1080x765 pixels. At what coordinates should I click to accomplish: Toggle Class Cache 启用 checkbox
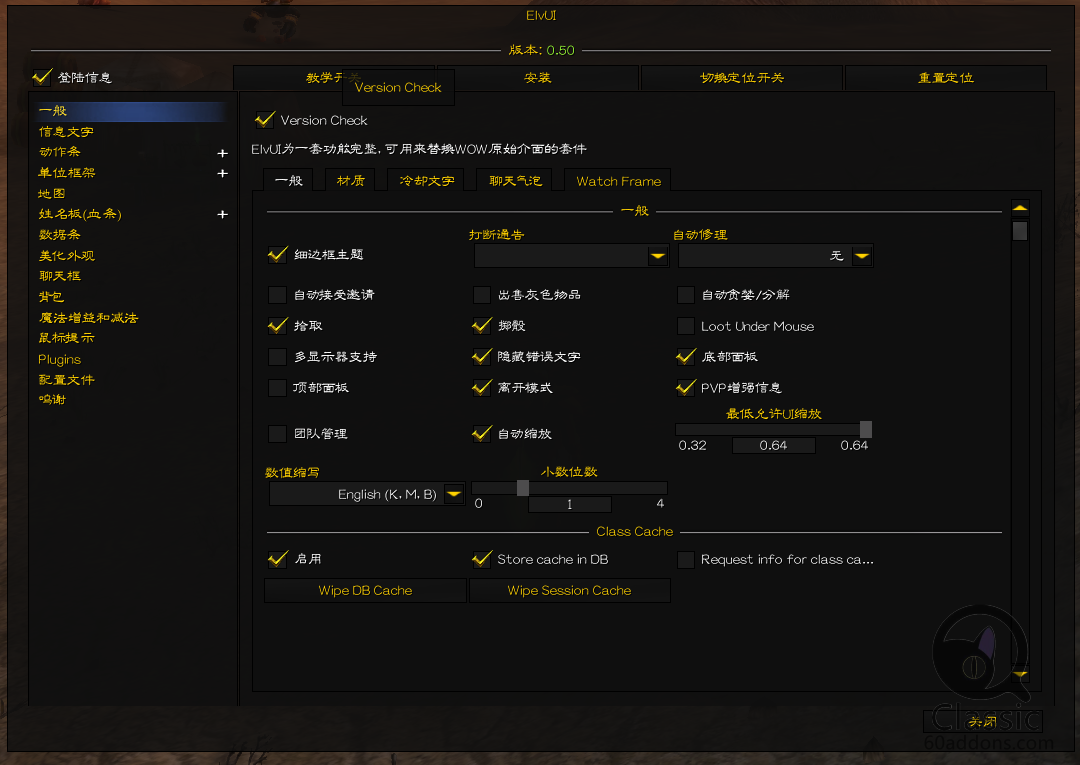[278, 559]
